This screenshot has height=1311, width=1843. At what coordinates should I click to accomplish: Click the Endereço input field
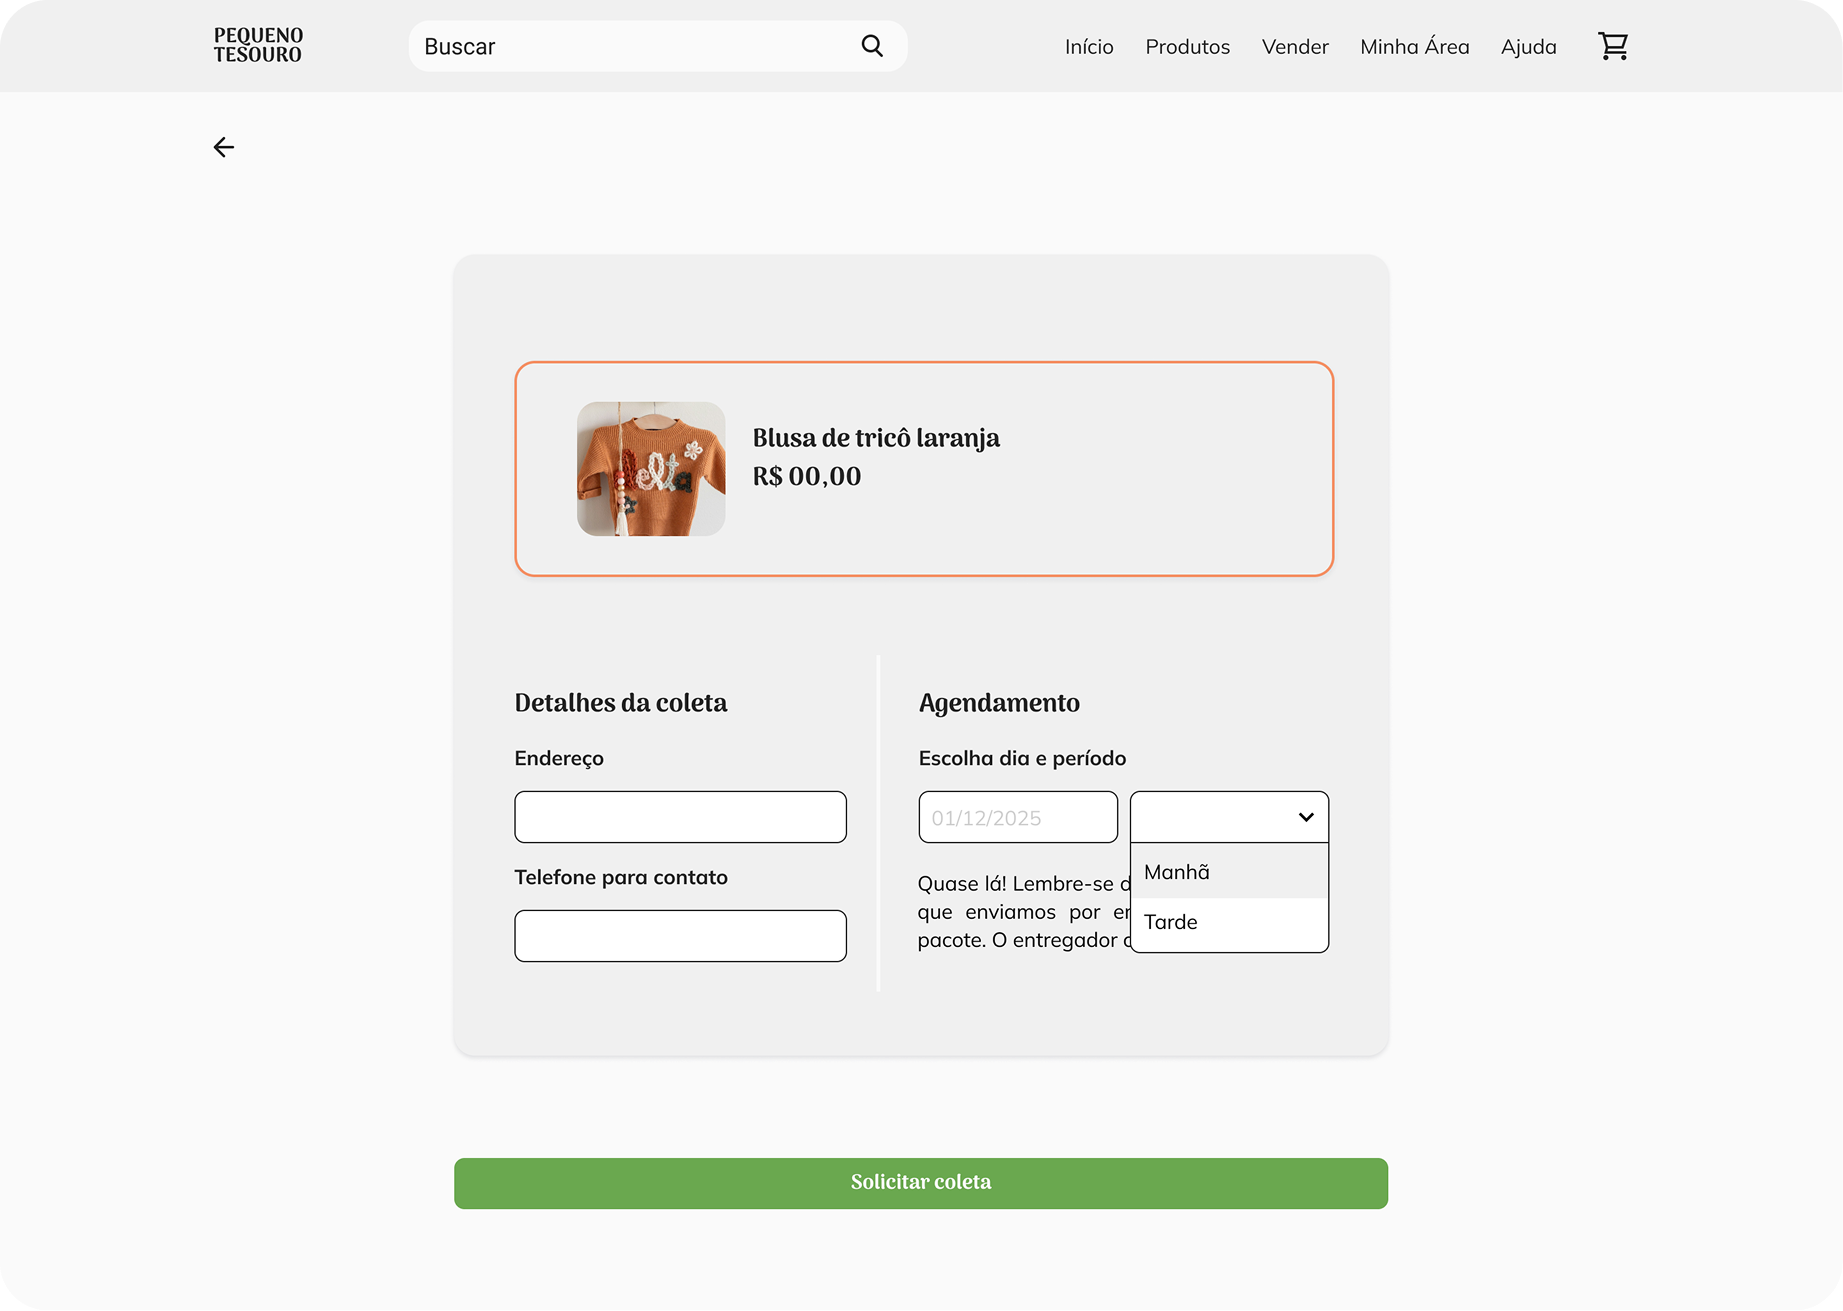tap(680, 817)
